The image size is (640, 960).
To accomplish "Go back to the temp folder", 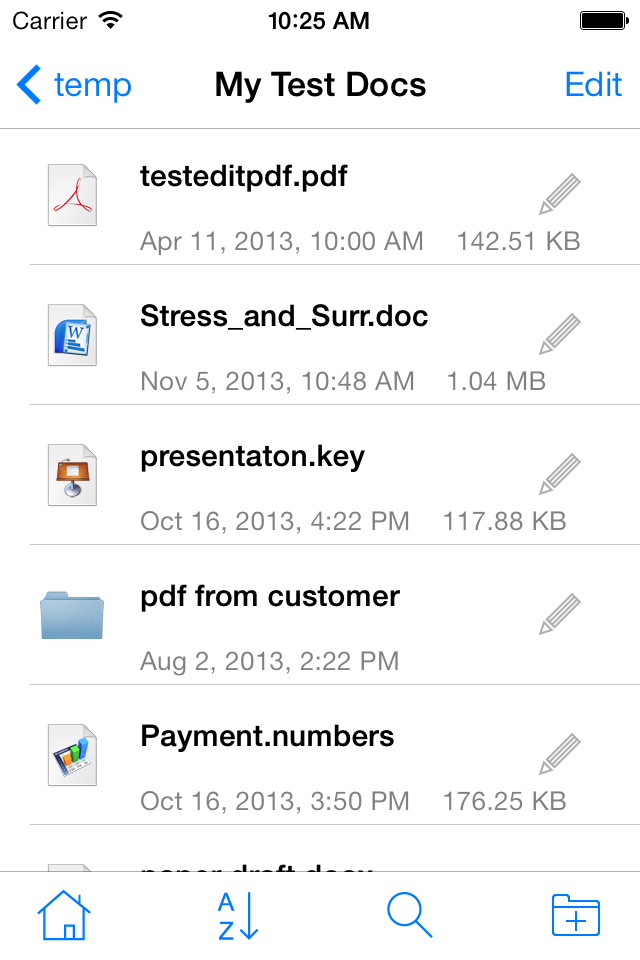I will 73,84.
